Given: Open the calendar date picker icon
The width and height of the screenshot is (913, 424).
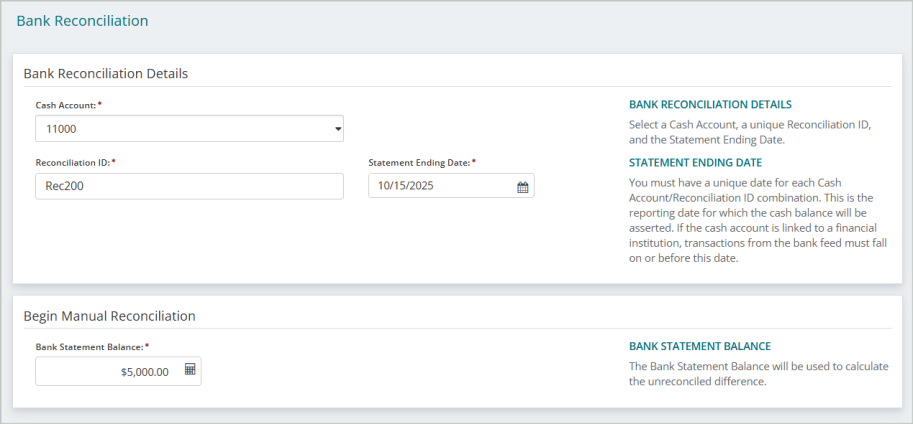Looking at the screenshot, I should click(x=522, y=187).
